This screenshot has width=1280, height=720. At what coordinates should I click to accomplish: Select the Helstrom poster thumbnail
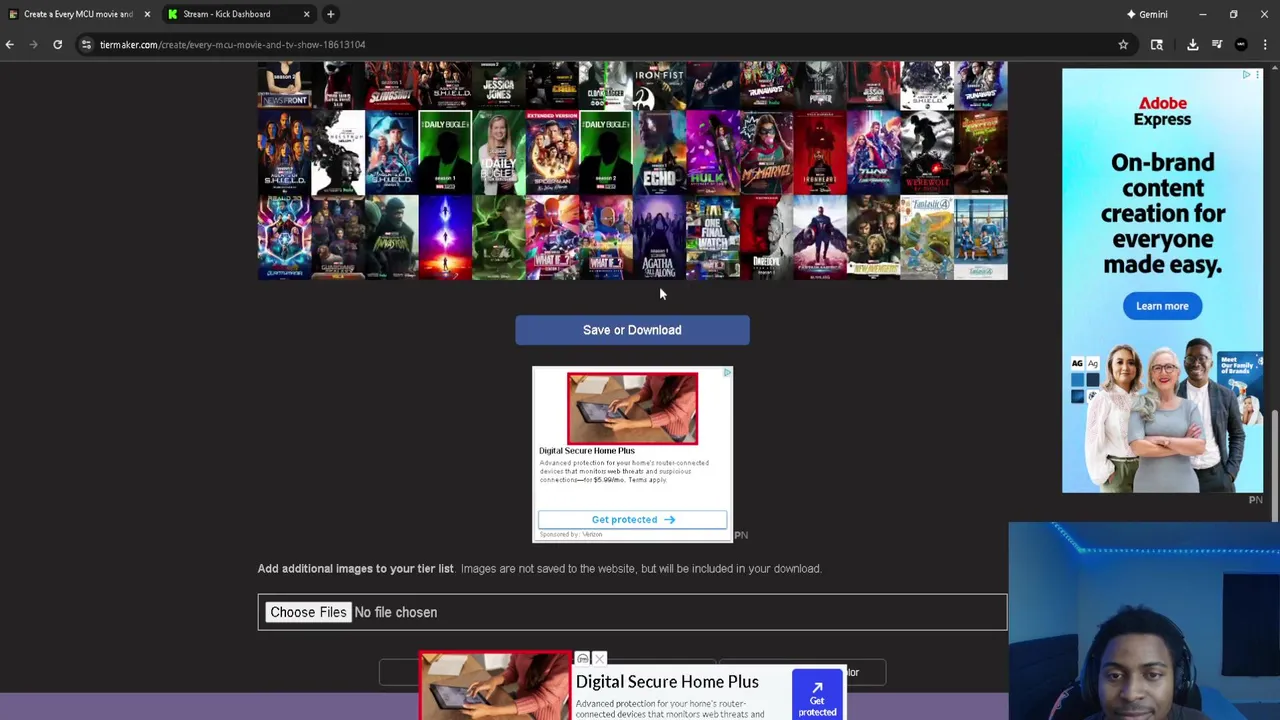click(x=338, y=153)
